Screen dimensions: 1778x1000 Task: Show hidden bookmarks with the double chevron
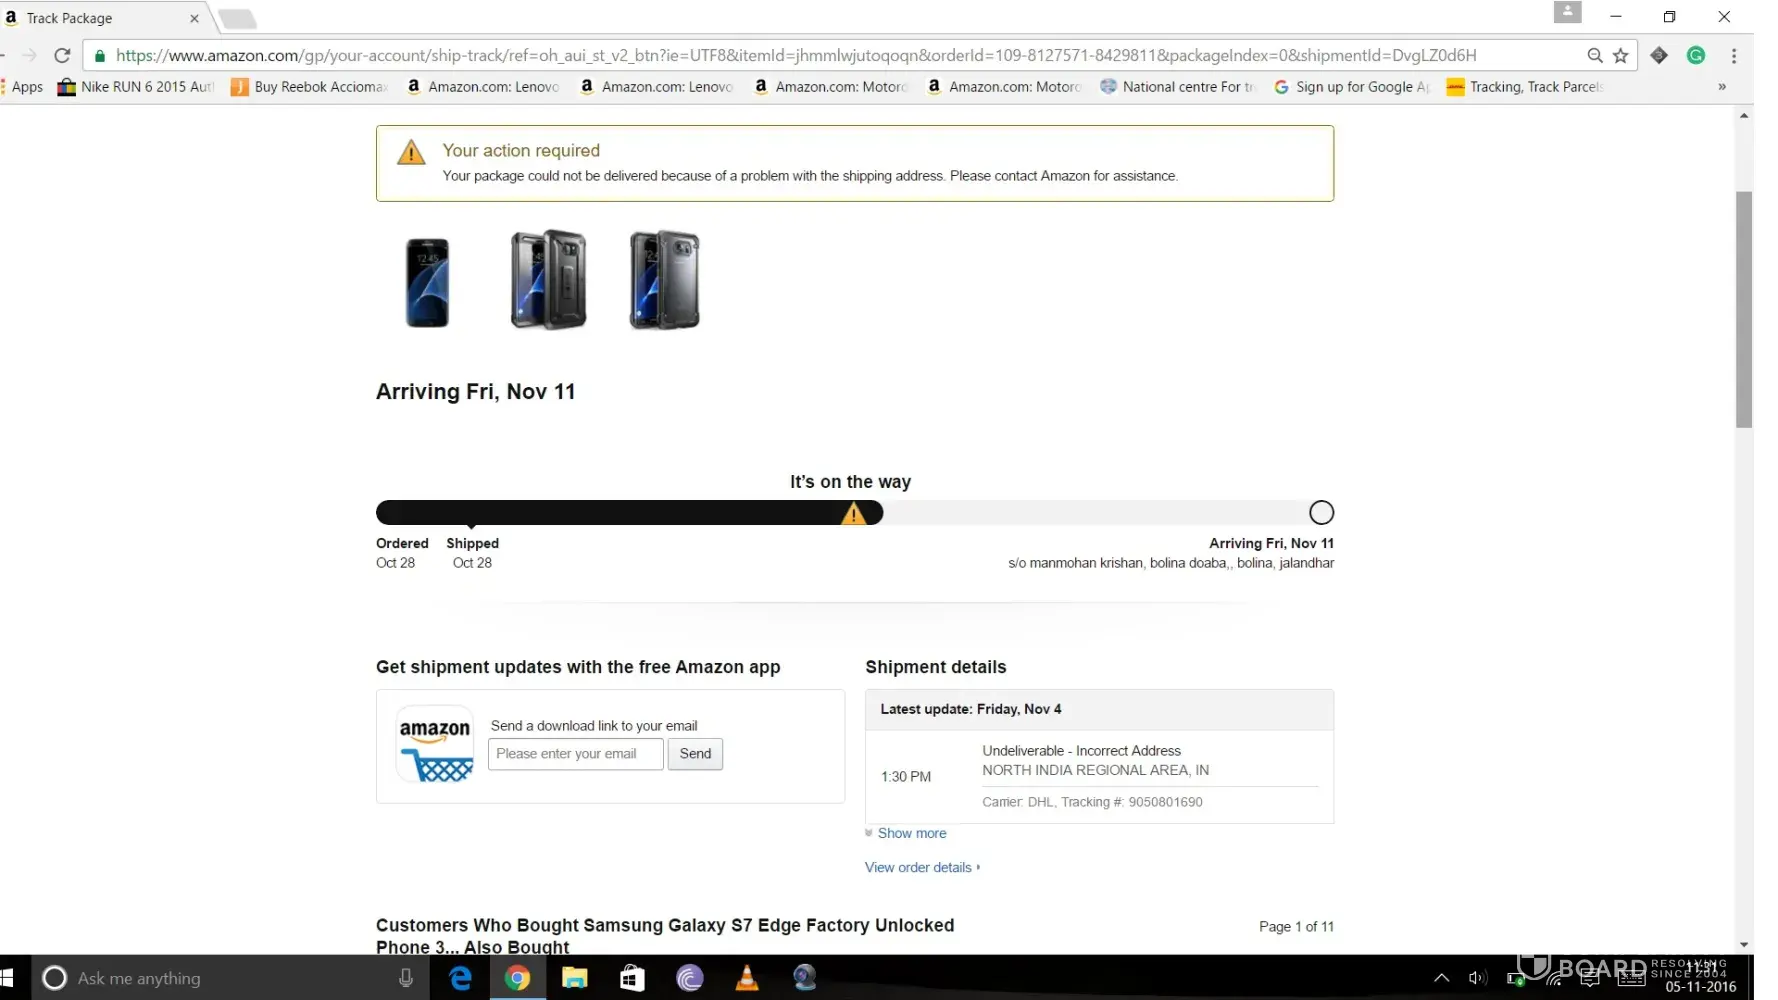pos(1722,87)
